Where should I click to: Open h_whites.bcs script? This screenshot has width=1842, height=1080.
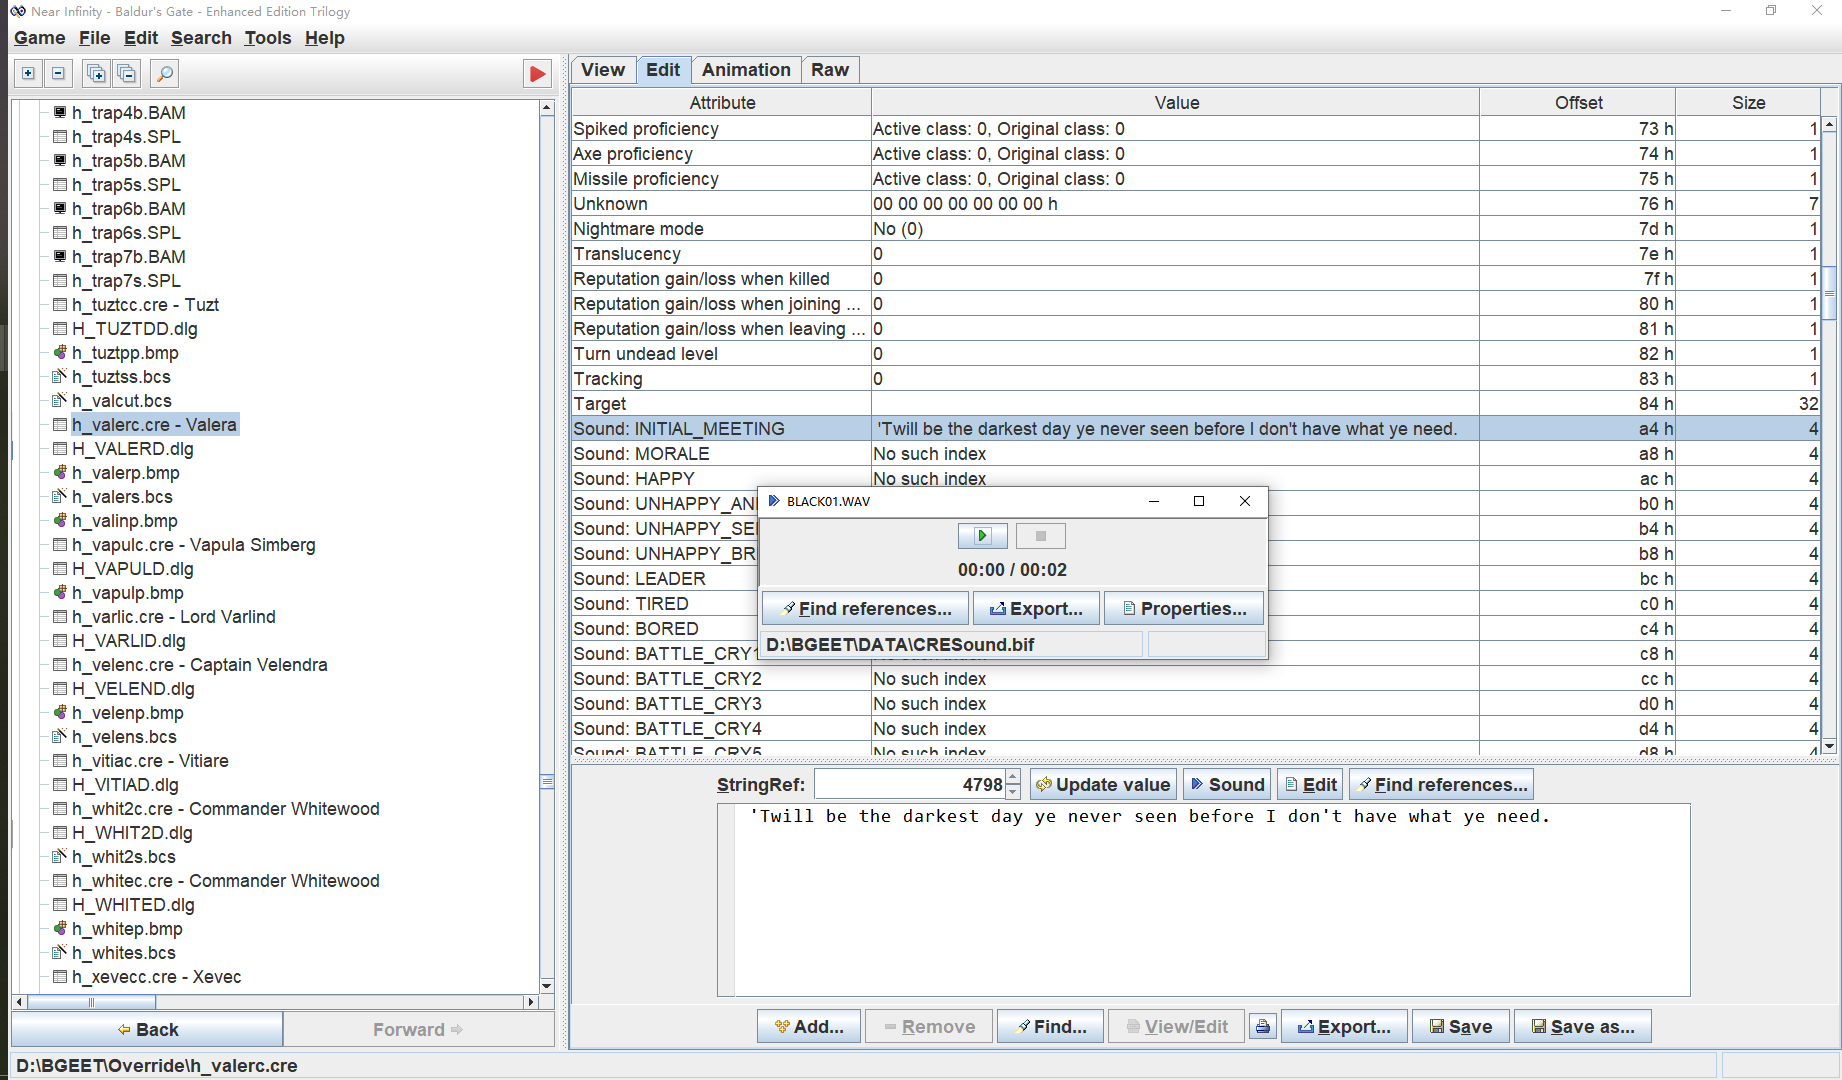pos(123,953)
